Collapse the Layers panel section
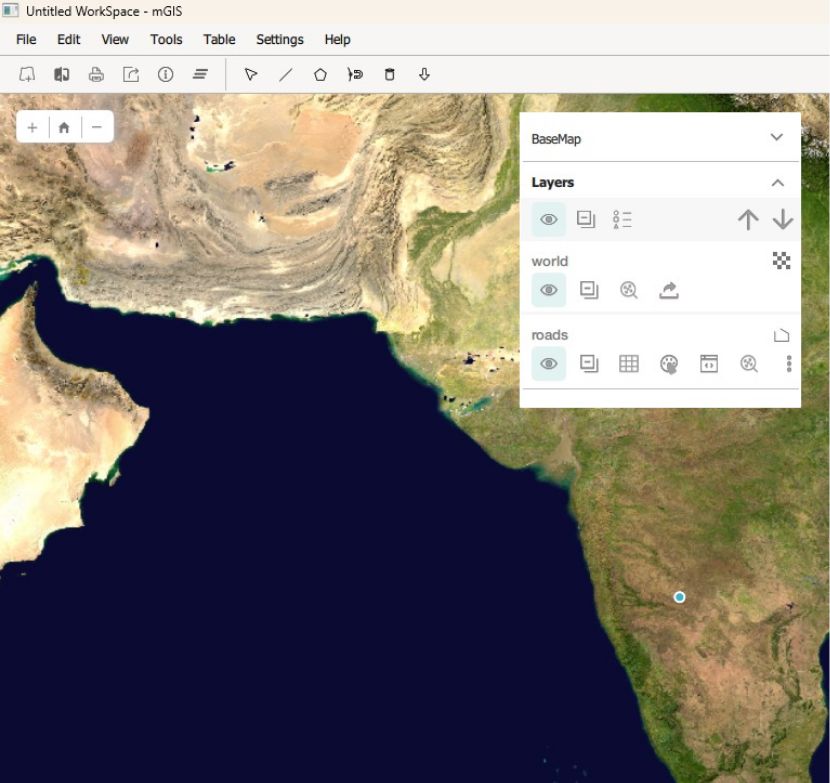The image size is (830, 783). click(x=777, y=183)
